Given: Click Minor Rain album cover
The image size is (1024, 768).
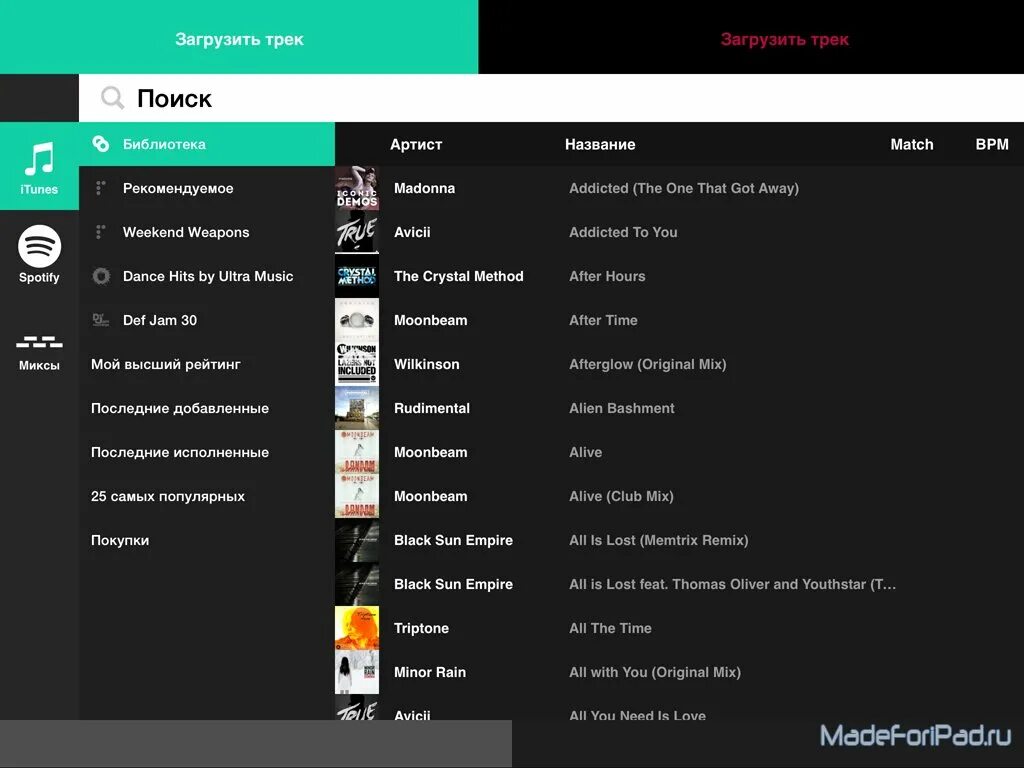Looking at the screenshot, I should [x=357, y=672].
